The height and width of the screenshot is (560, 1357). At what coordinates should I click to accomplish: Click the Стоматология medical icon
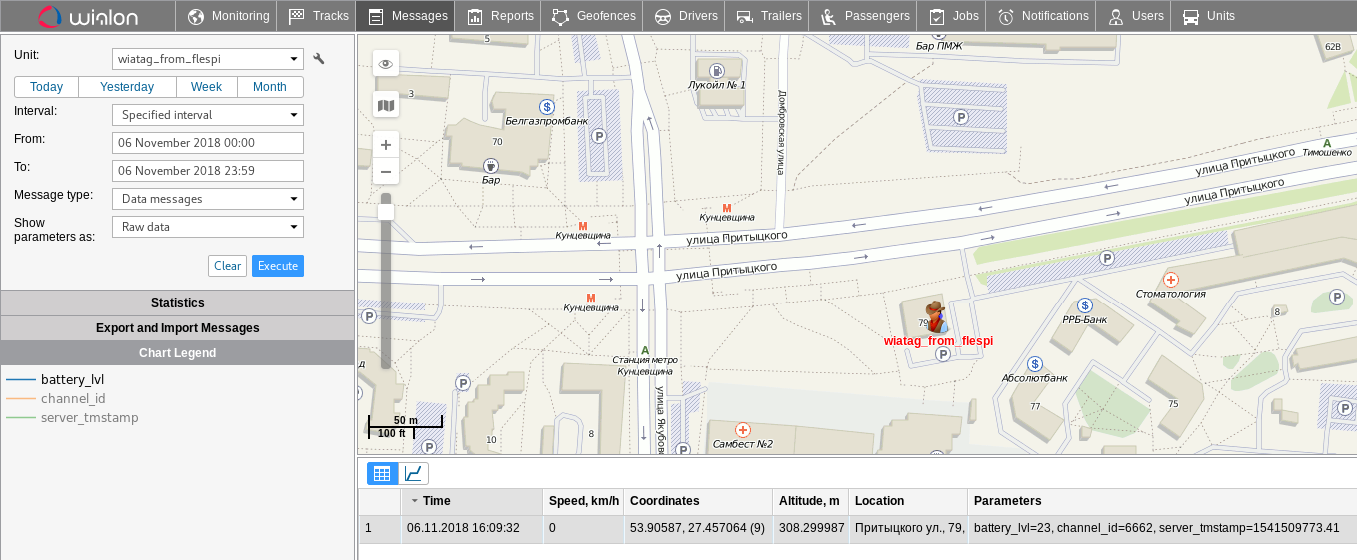(1170, 279)
